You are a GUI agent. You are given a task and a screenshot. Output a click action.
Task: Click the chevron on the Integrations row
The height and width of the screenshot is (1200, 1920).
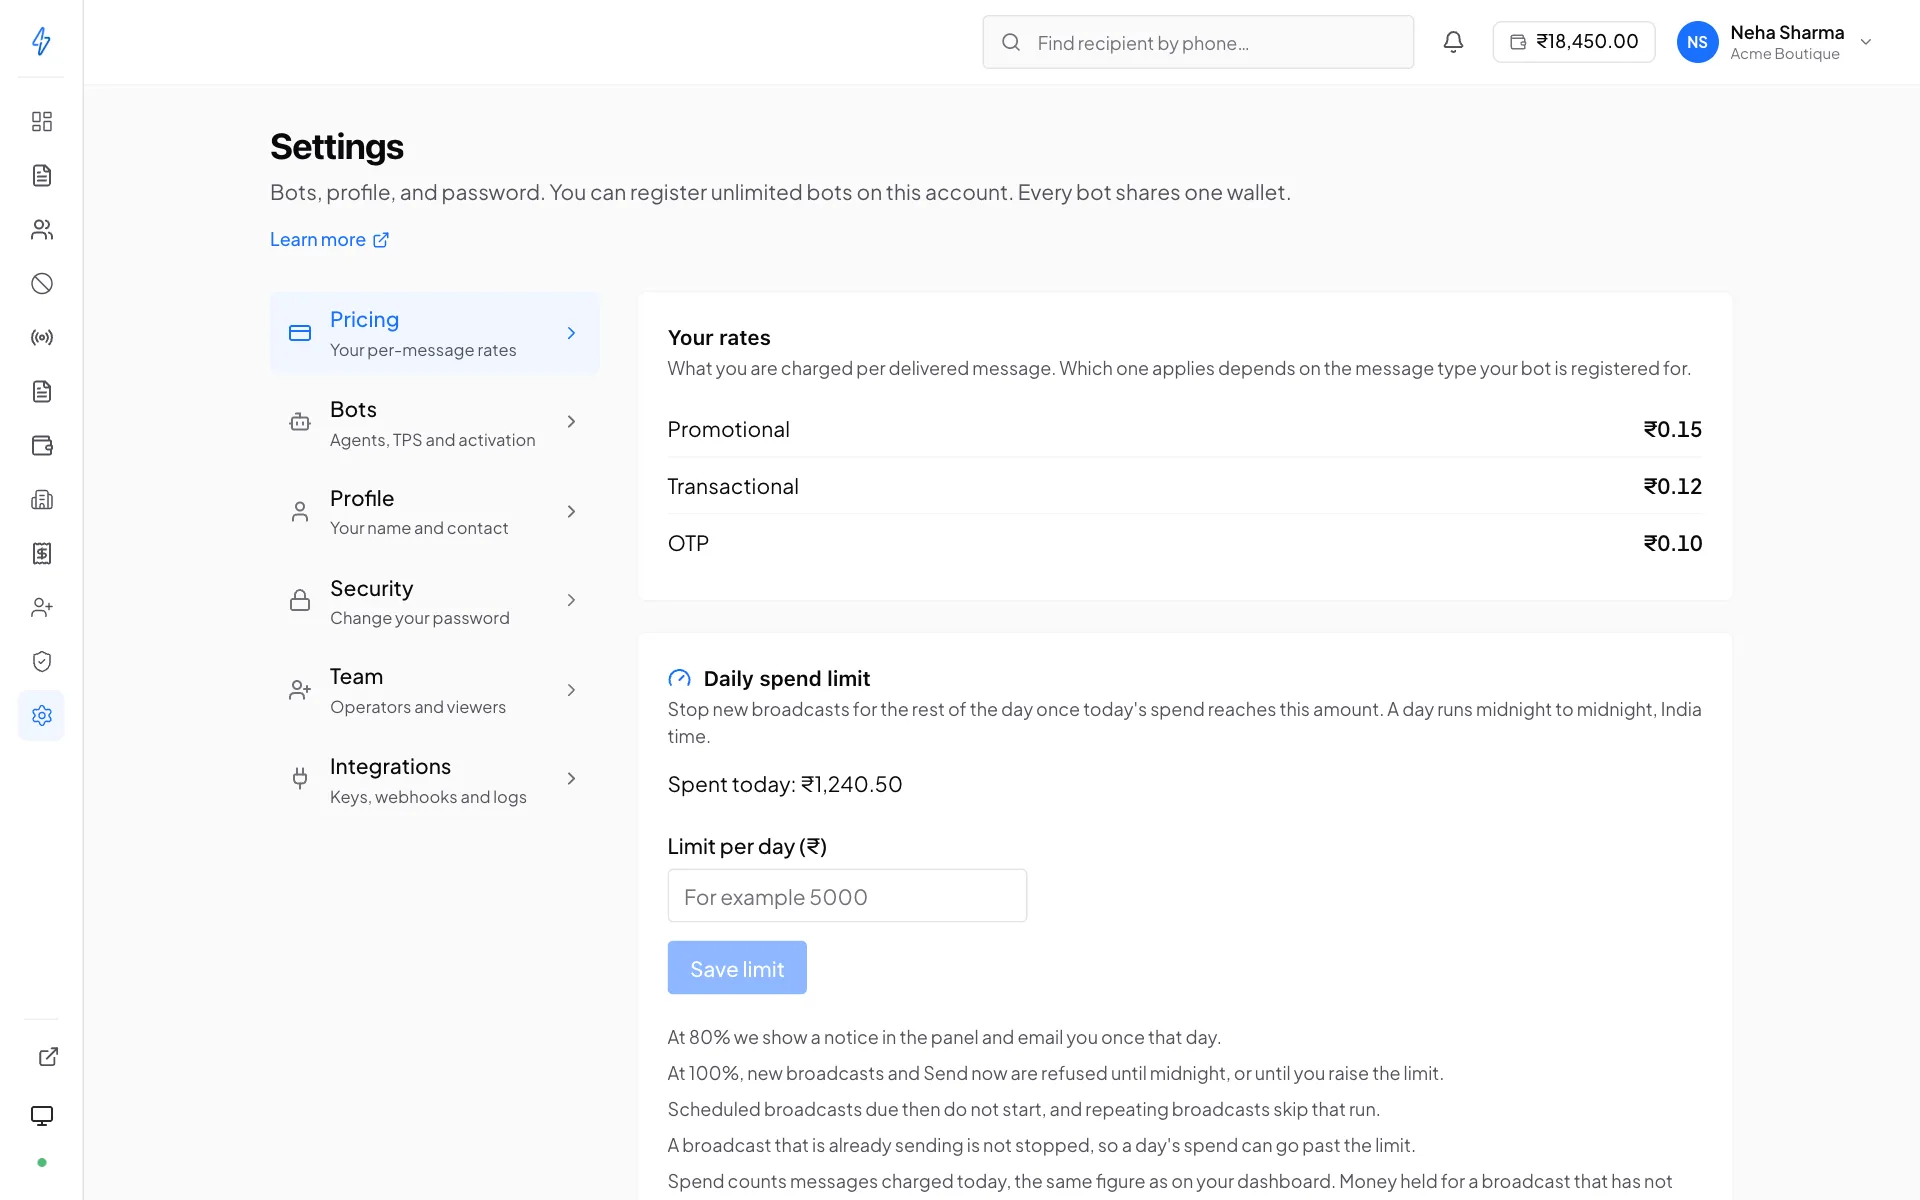pos(571,779)
